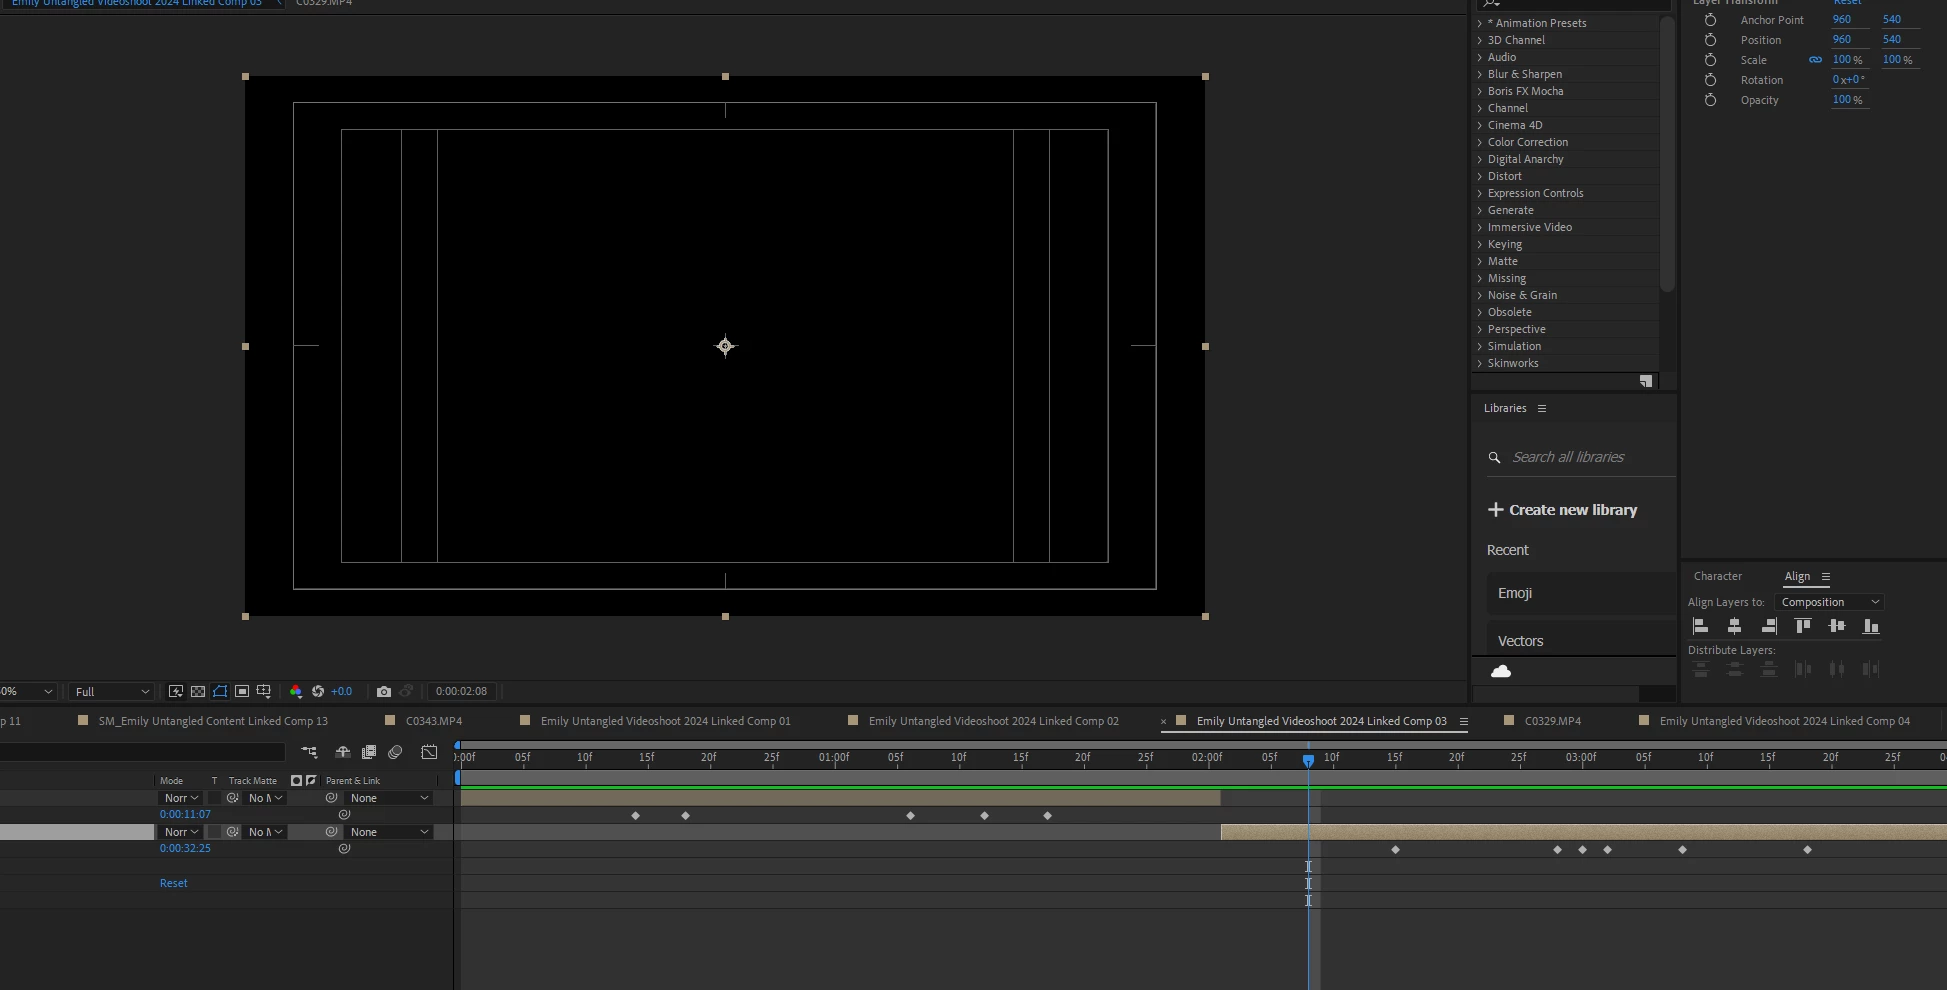Open the Emoji library
Screen dimensions: 1947x990
coord(1581,593)
